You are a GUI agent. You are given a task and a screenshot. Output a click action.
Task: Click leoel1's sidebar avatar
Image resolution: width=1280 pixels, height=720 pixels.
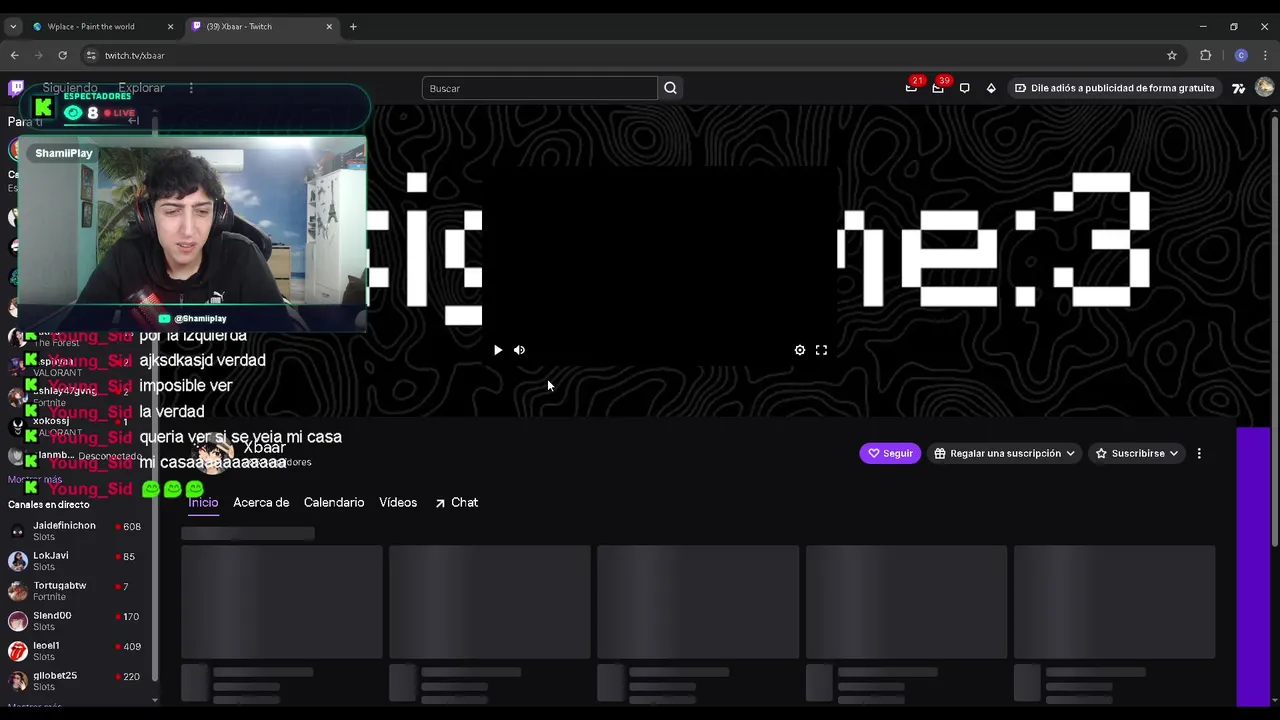tap(17, 651)
